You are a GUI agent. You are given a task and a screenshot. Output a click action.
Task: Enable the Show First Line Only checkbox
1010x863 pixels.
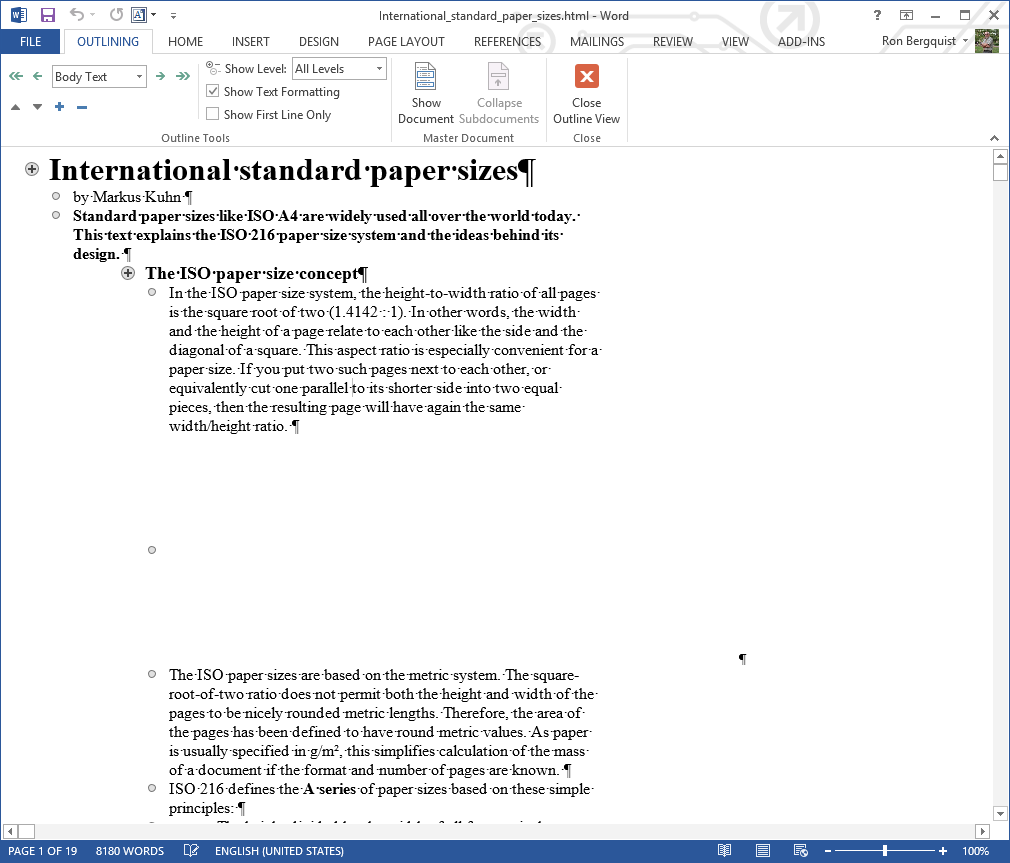(x=212, y=114)
